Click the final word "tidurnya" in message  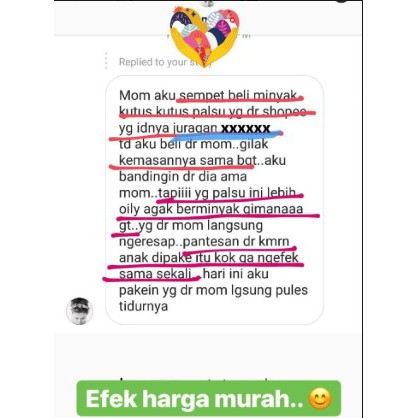(x=143, y=306)
